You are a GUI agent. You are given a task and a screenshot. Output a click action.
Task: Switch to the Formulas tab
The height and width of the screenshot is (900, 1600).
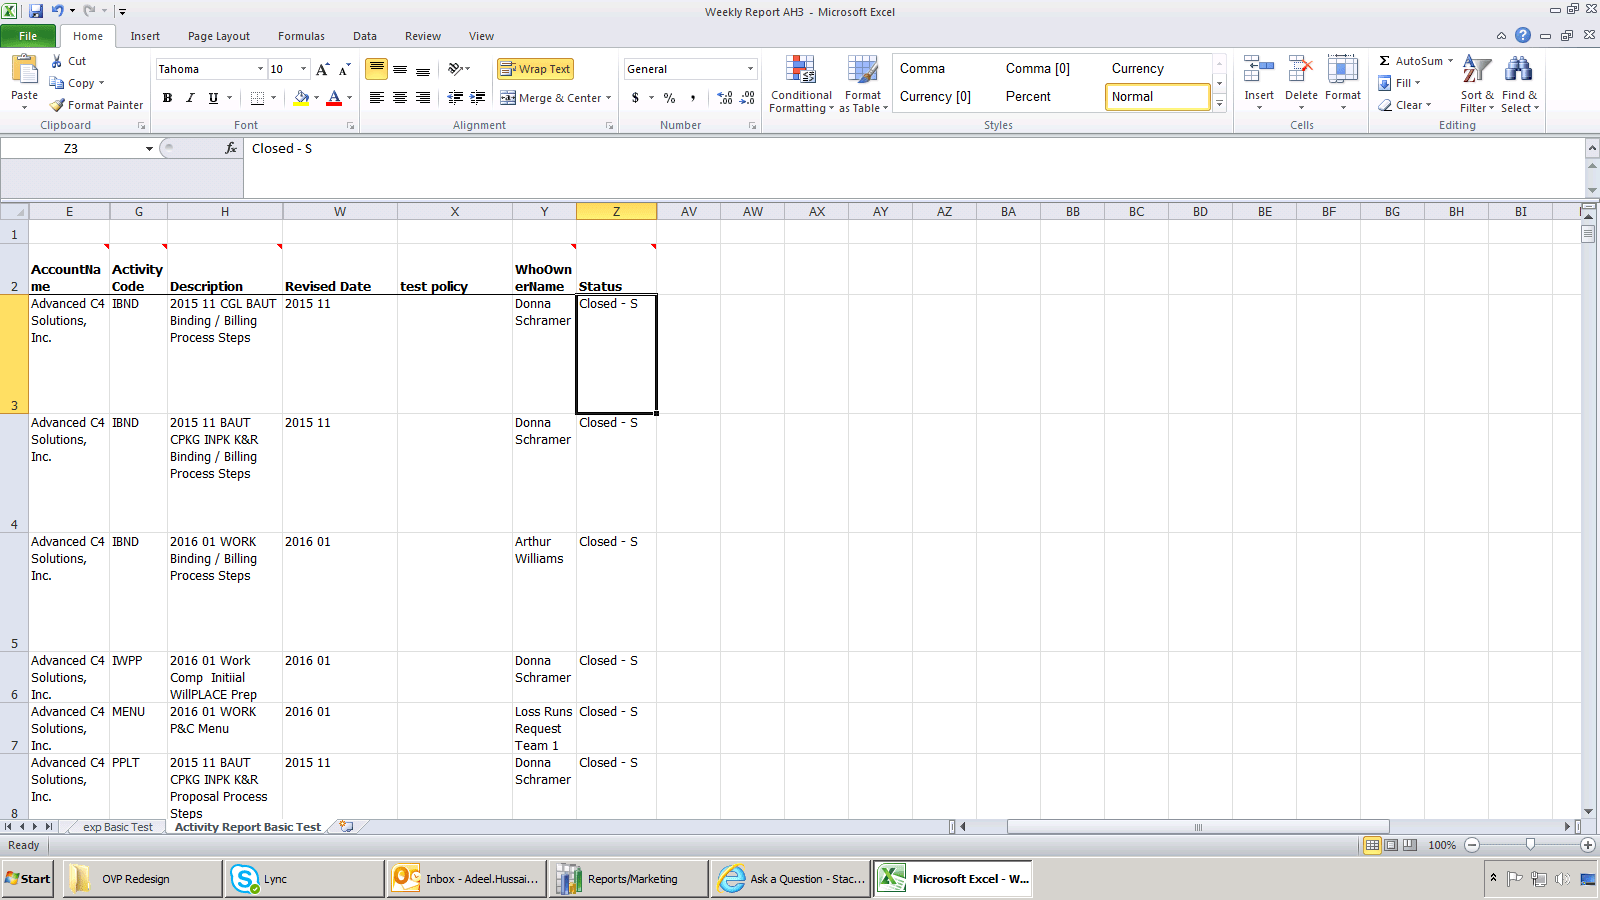pos(301,36)
